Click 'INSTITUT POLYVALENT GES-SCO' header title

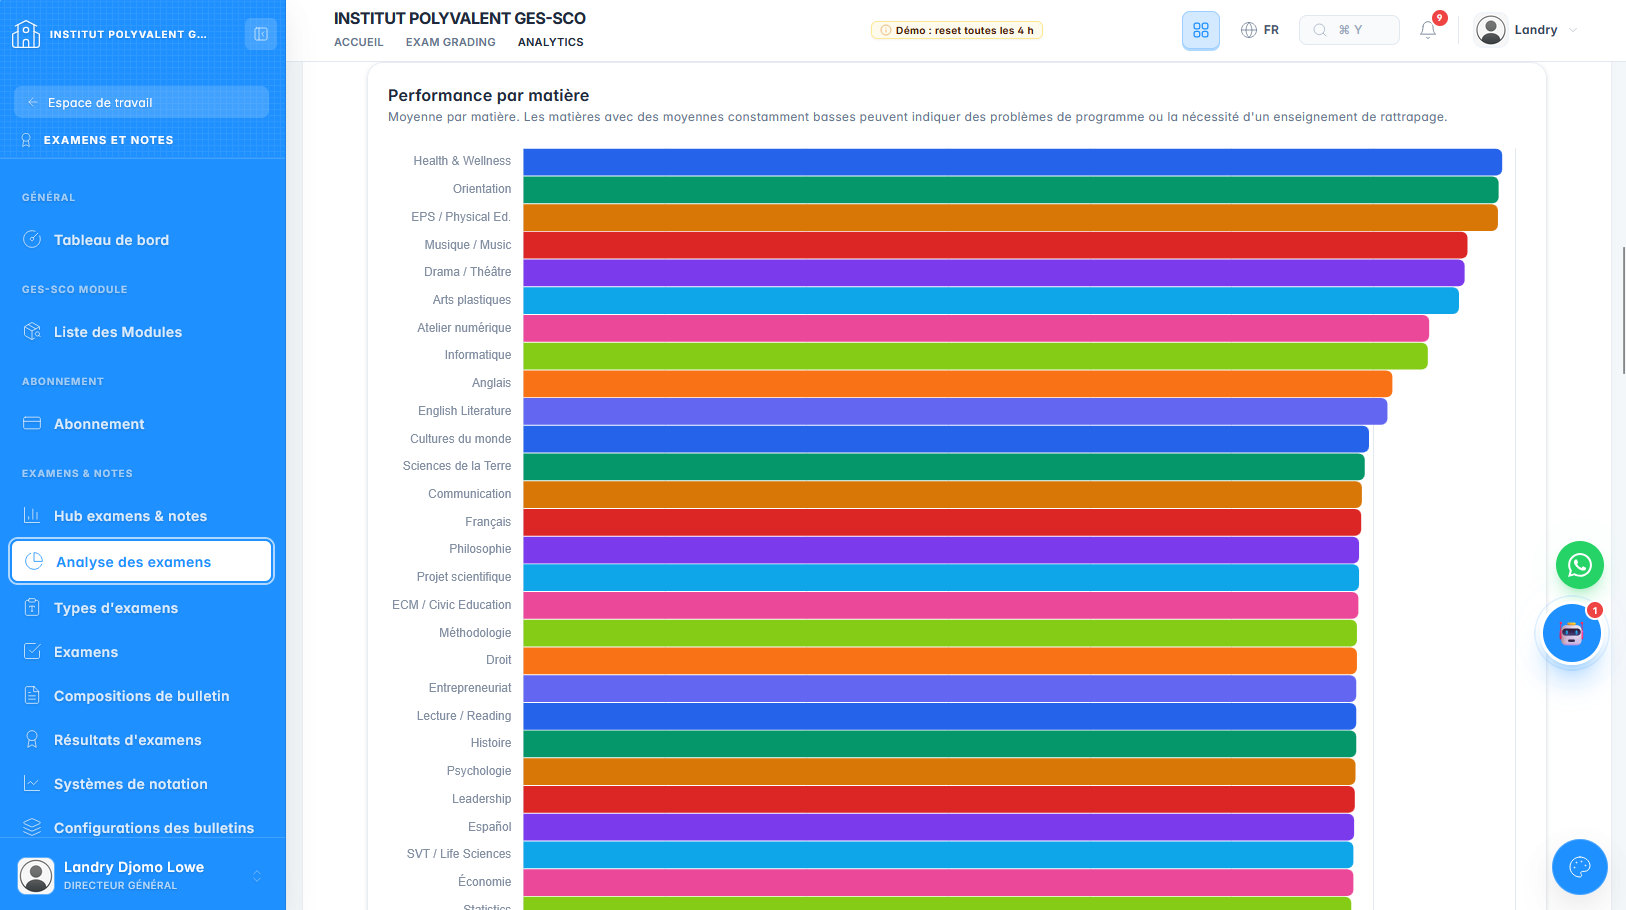click(x=460, y=18)
